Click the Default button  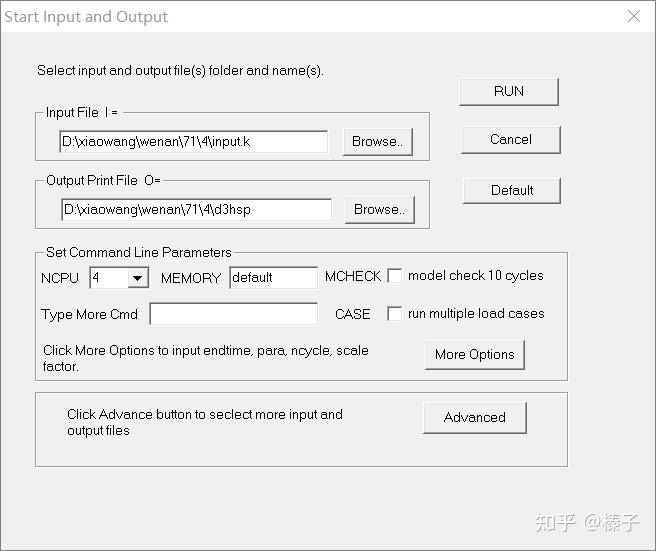click(x=511, y=190)
